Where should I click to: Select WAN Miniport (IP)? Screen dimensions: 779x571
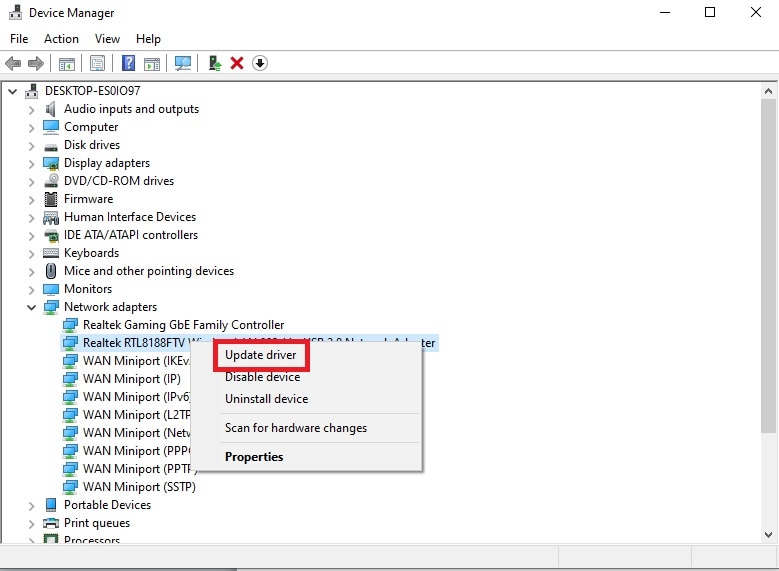click(x=132, y=379)
